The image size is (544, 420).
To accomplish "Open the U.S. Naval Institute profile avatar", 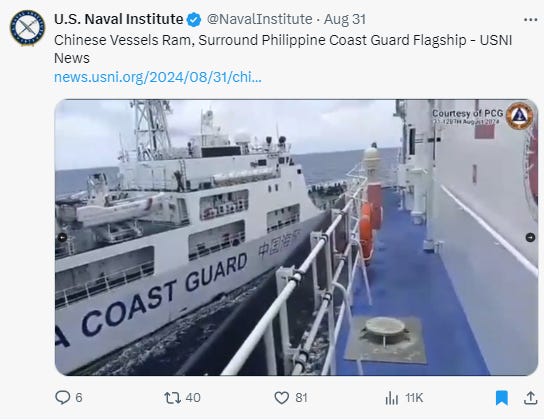I will (27, 28).
